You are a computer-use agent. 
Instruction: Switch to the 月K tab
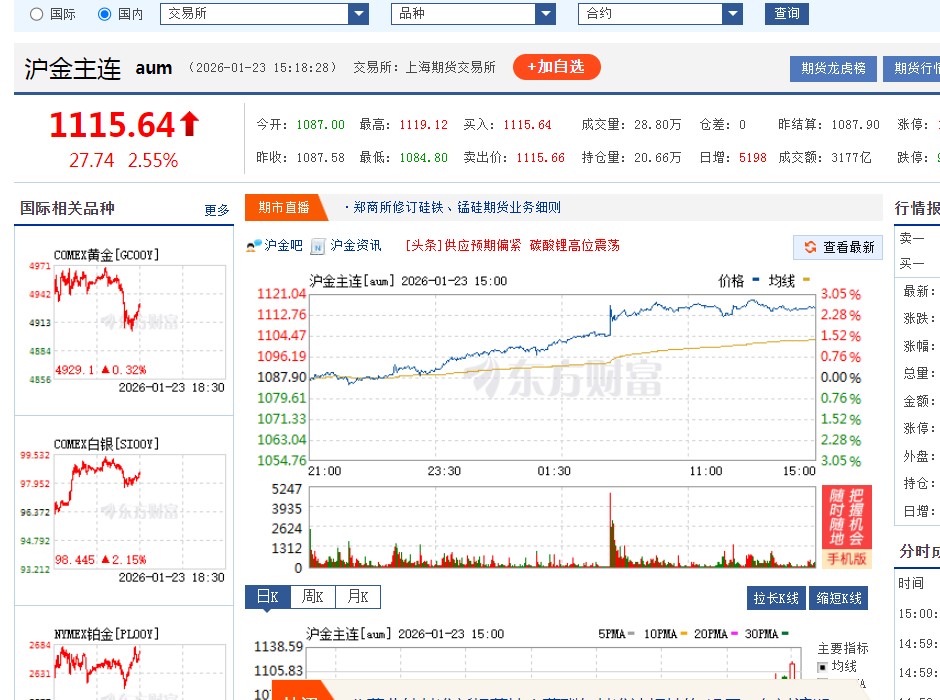click(356, 596)
